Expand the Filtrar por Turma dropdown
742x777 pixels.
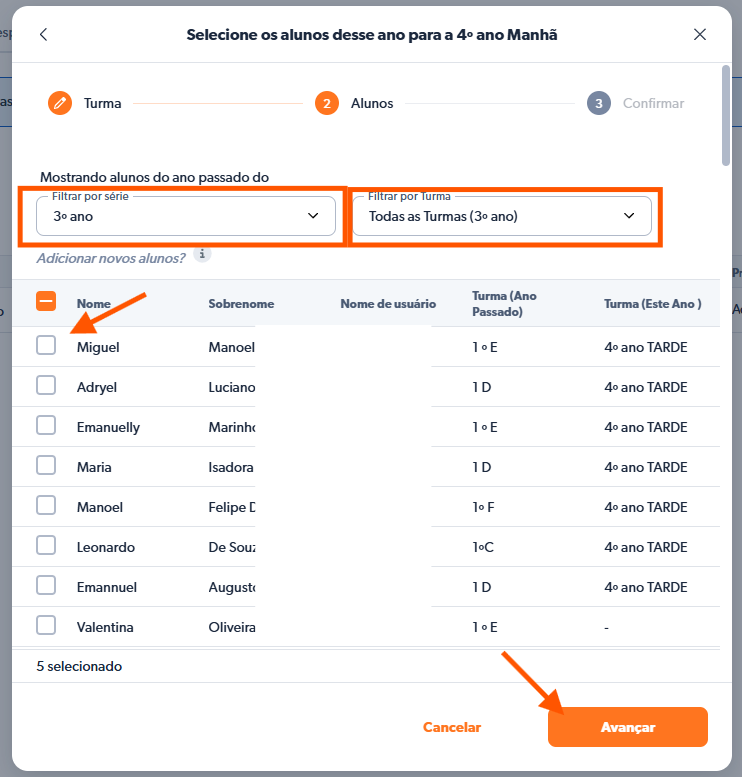click(x=501, y=216)
